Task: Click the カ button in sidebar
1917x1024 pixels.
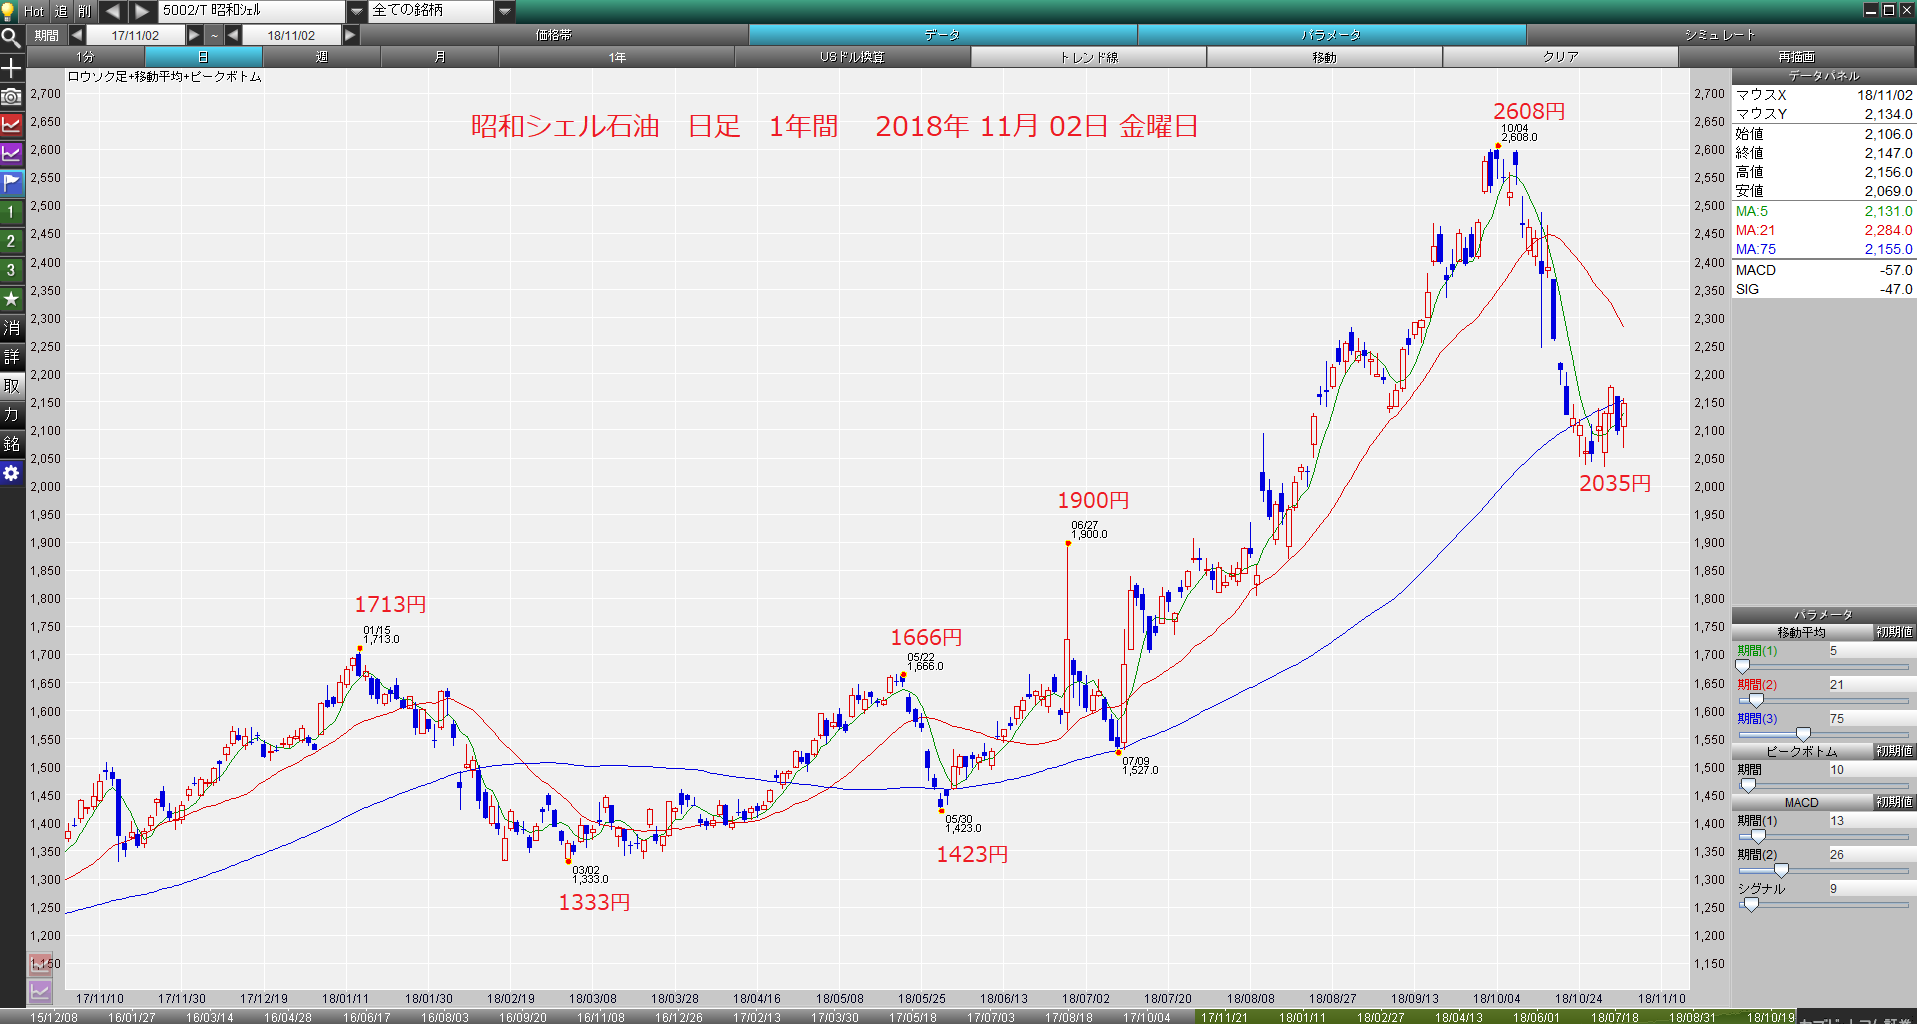Action: (x=11, y=415)
